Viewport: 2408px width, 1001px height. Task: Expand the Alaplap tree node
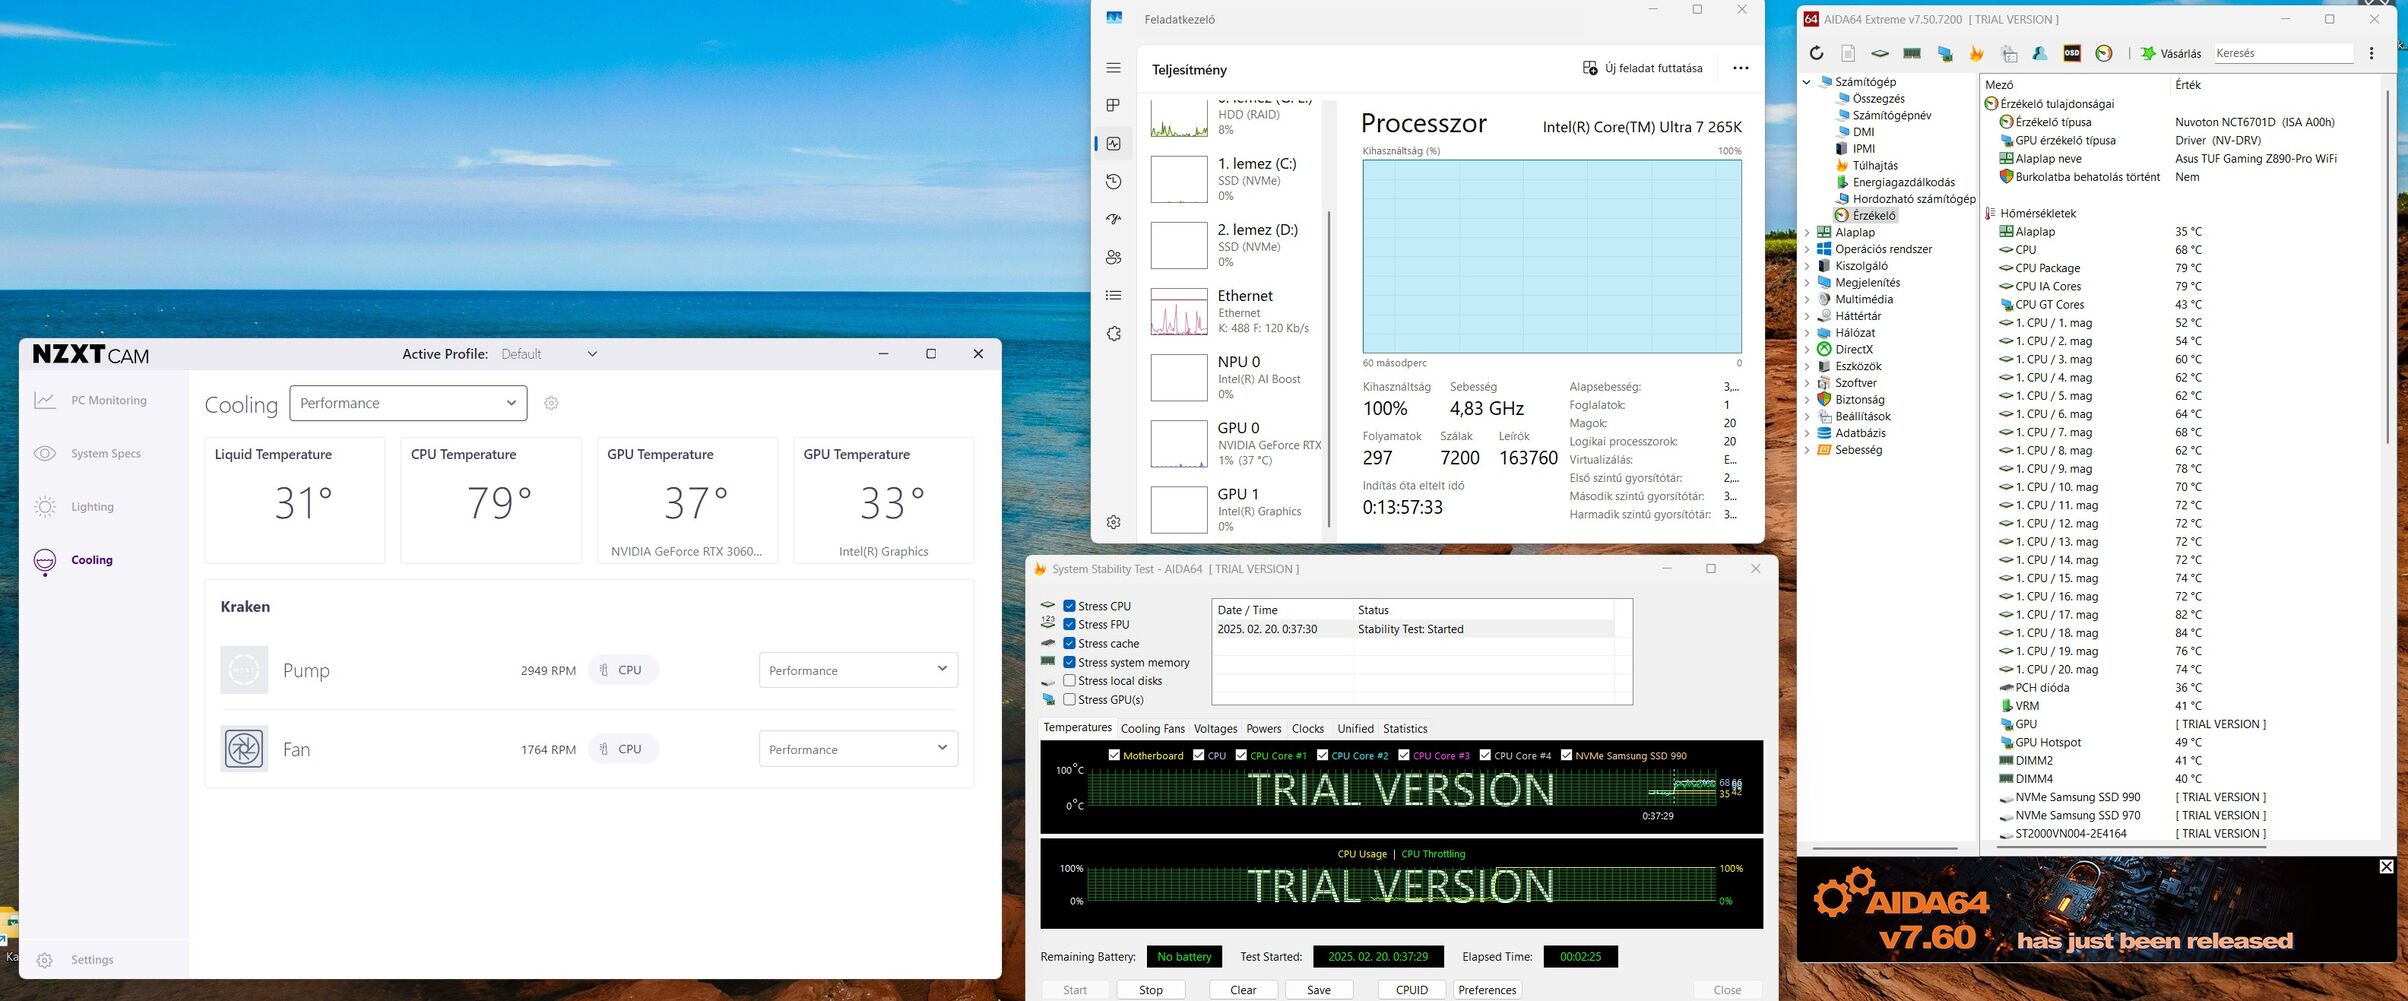click(1807, 232)
